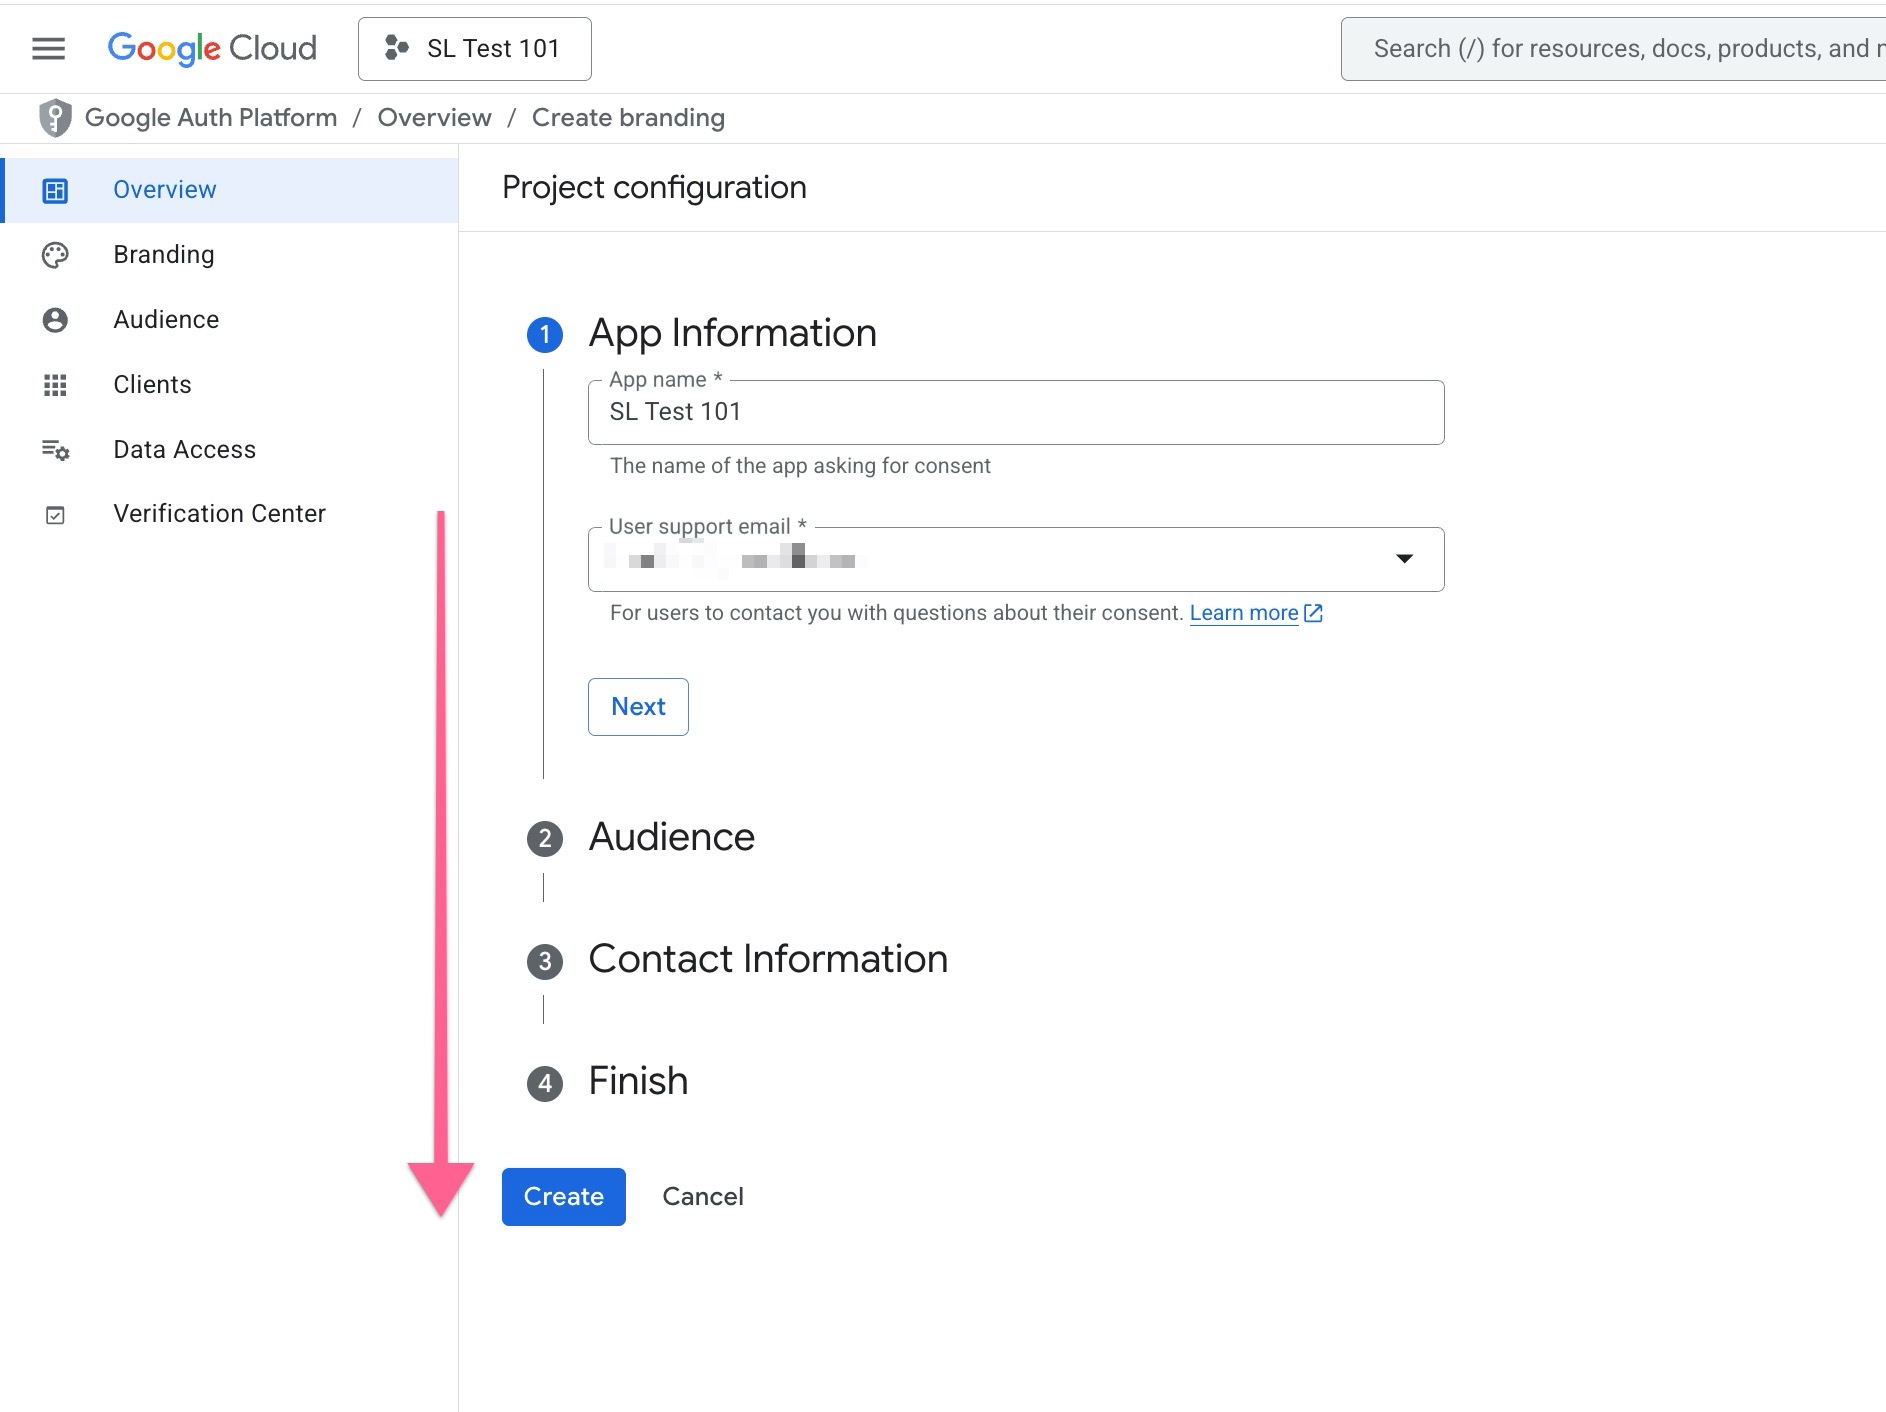Click the Branding palette icon
Screen dimensions: 1886x1412
55,255
